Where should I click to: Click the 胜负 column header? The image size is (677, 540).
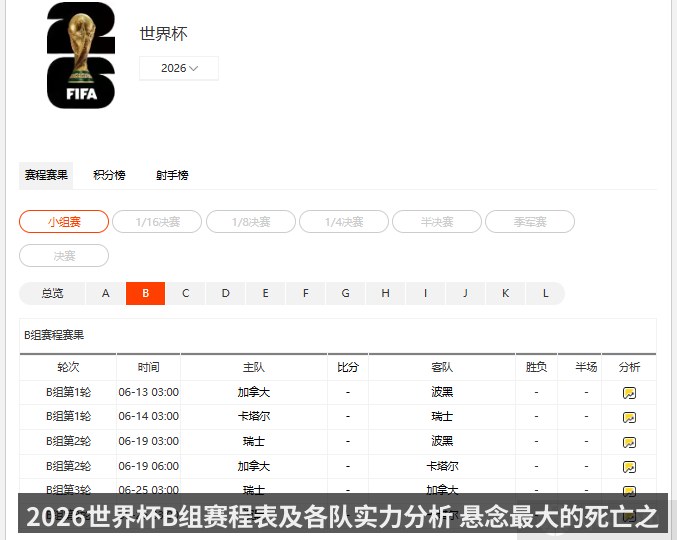coord(536,367)
